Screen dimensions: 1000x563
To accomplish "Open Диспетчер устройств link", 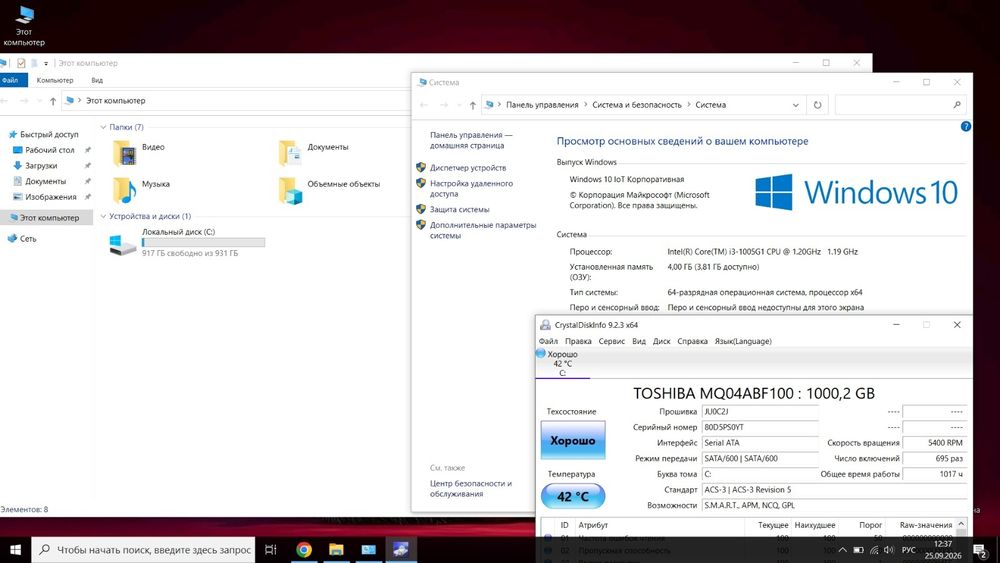I will click(x=467, y=168).
